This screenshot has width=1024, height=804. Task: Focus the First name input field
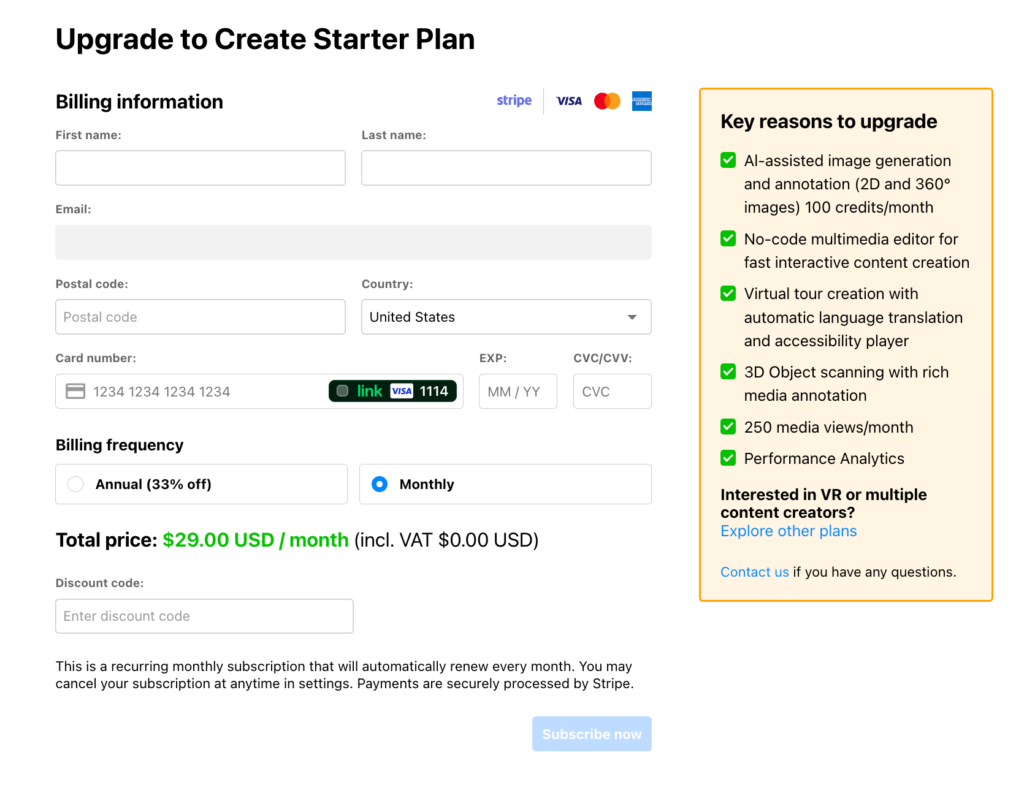click(x=200, y=168)
